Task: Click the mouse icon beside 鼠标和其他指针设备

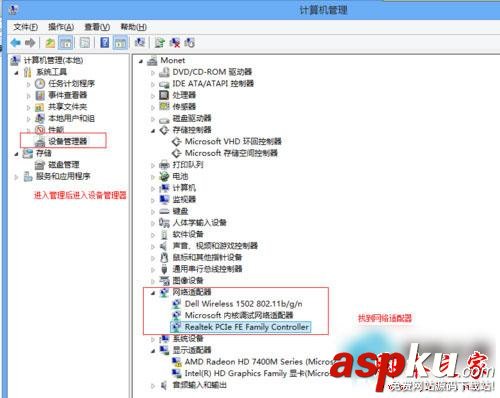Action: coord(164,257)
